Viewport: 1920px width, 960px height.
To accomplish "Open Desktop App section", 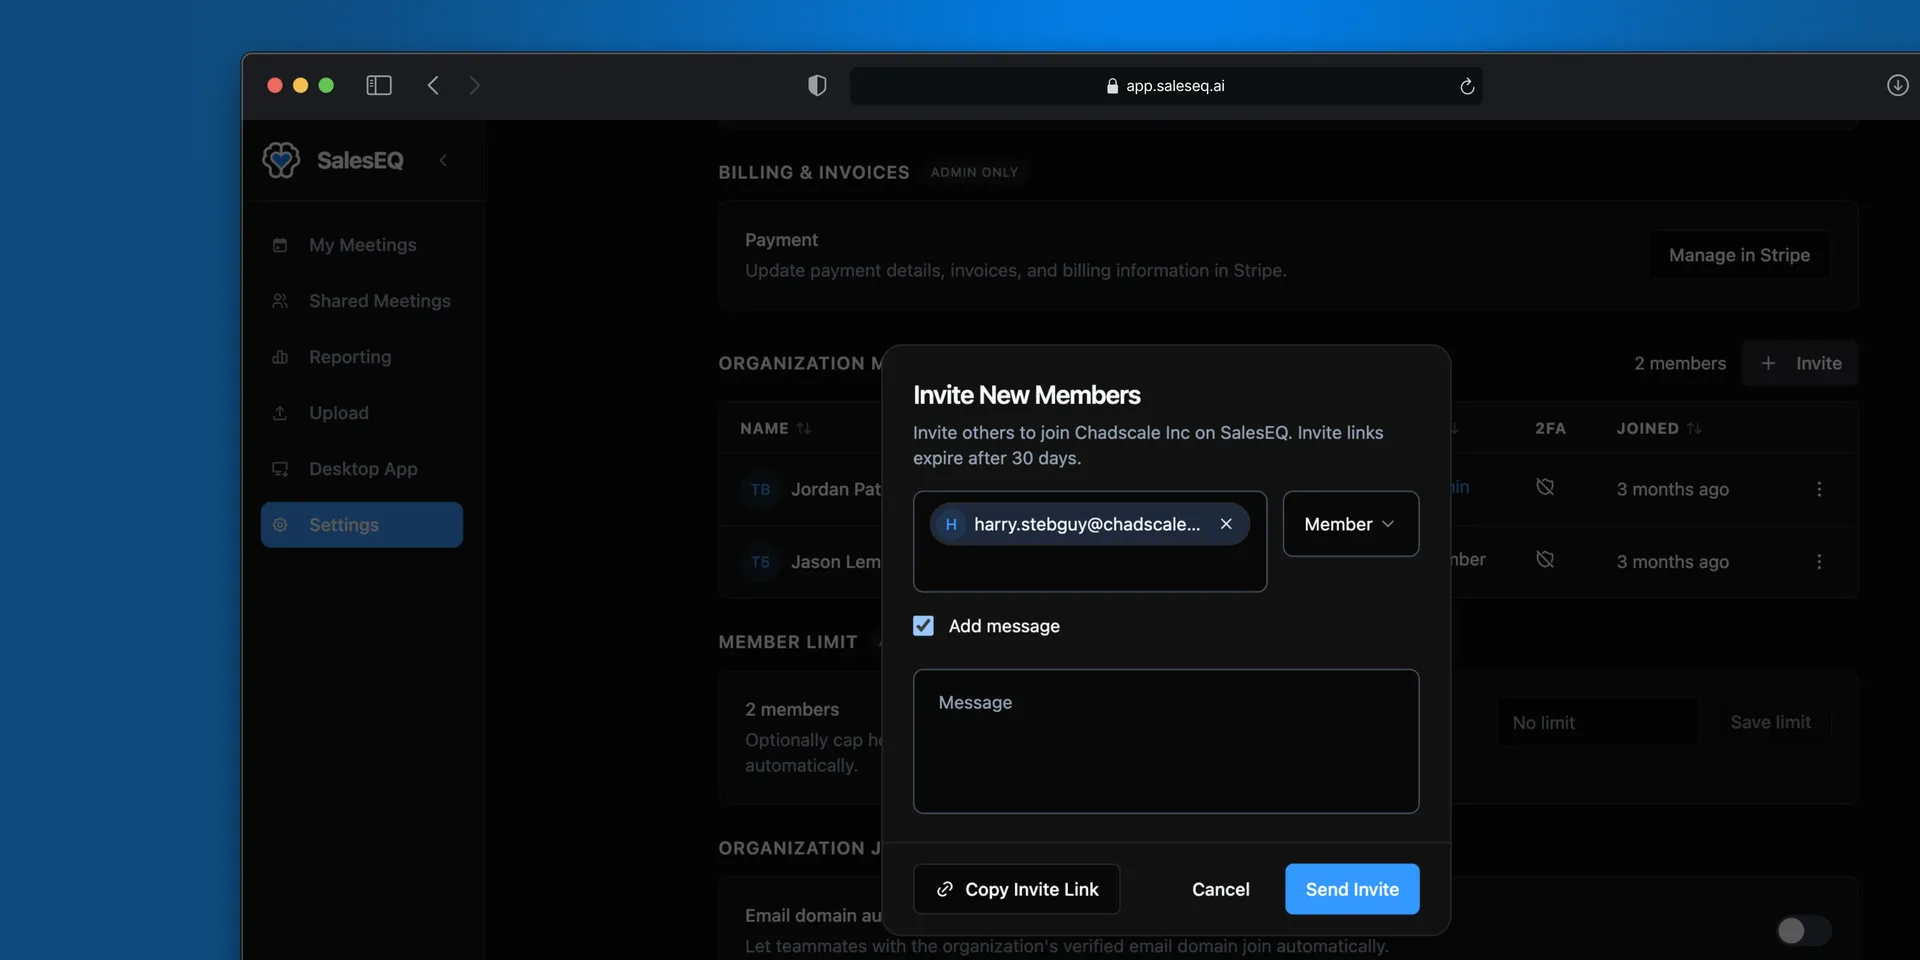I will (362, 469).
